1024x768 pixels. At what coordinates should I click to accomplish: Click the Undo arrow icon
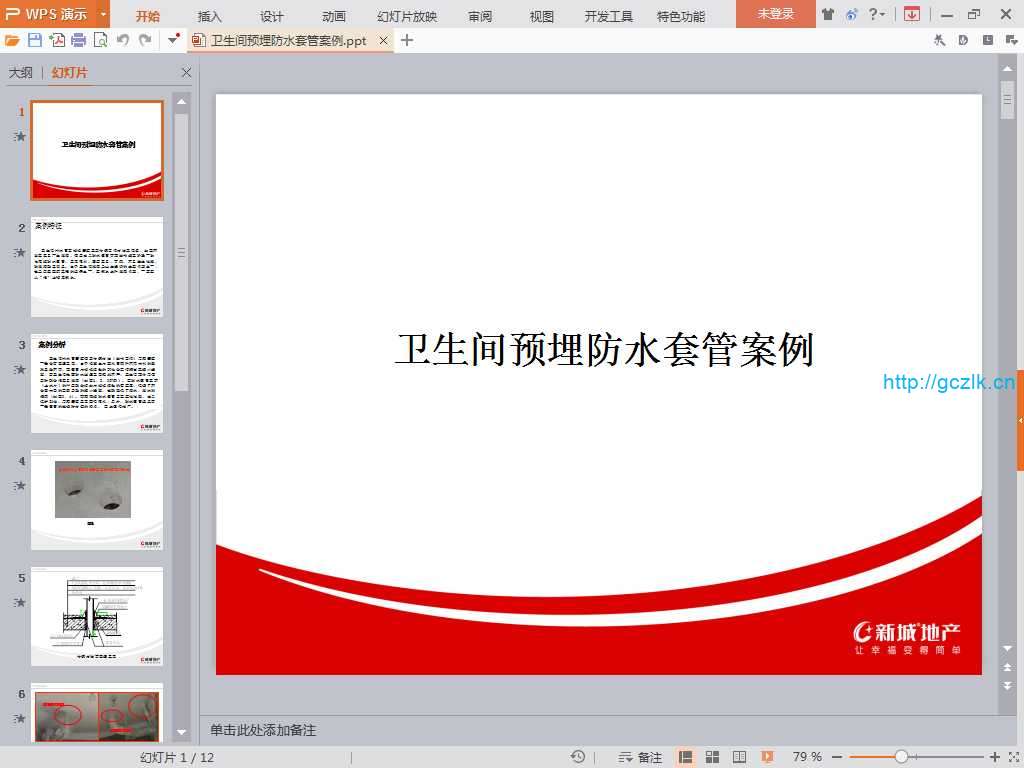pos(123,40)
